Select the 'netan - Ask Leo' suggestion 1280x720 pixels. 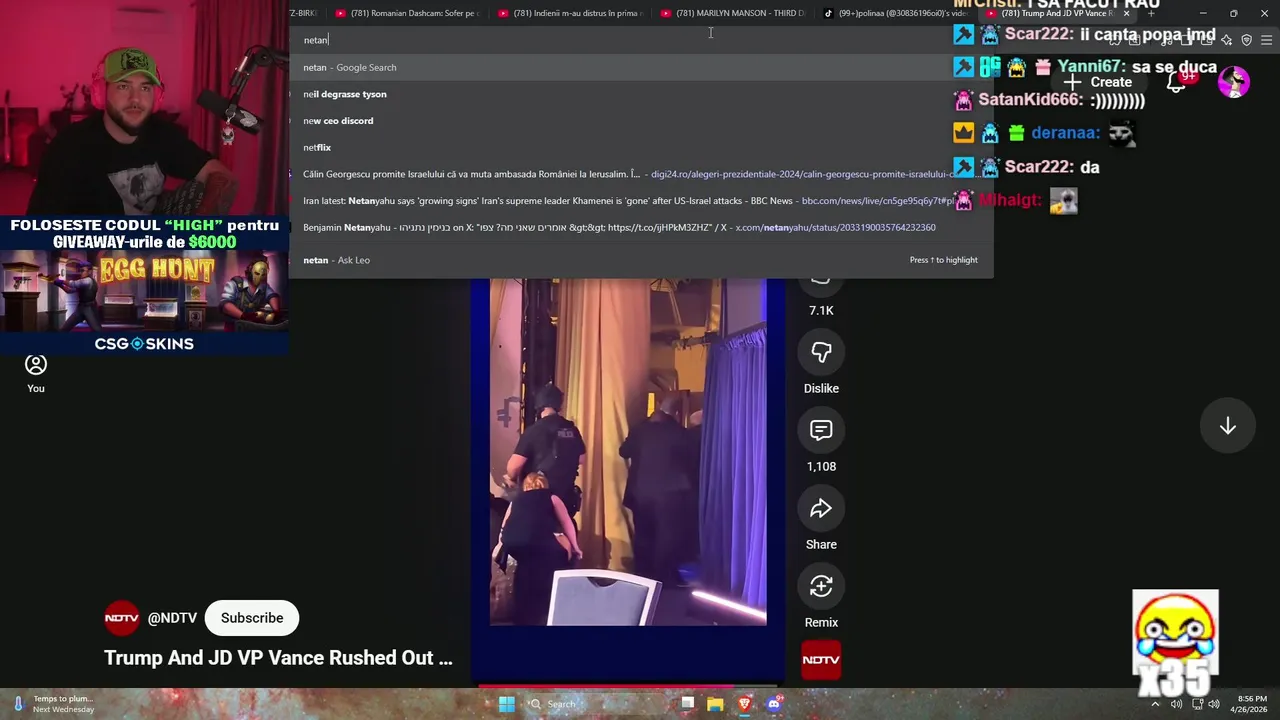coord(641,260)
